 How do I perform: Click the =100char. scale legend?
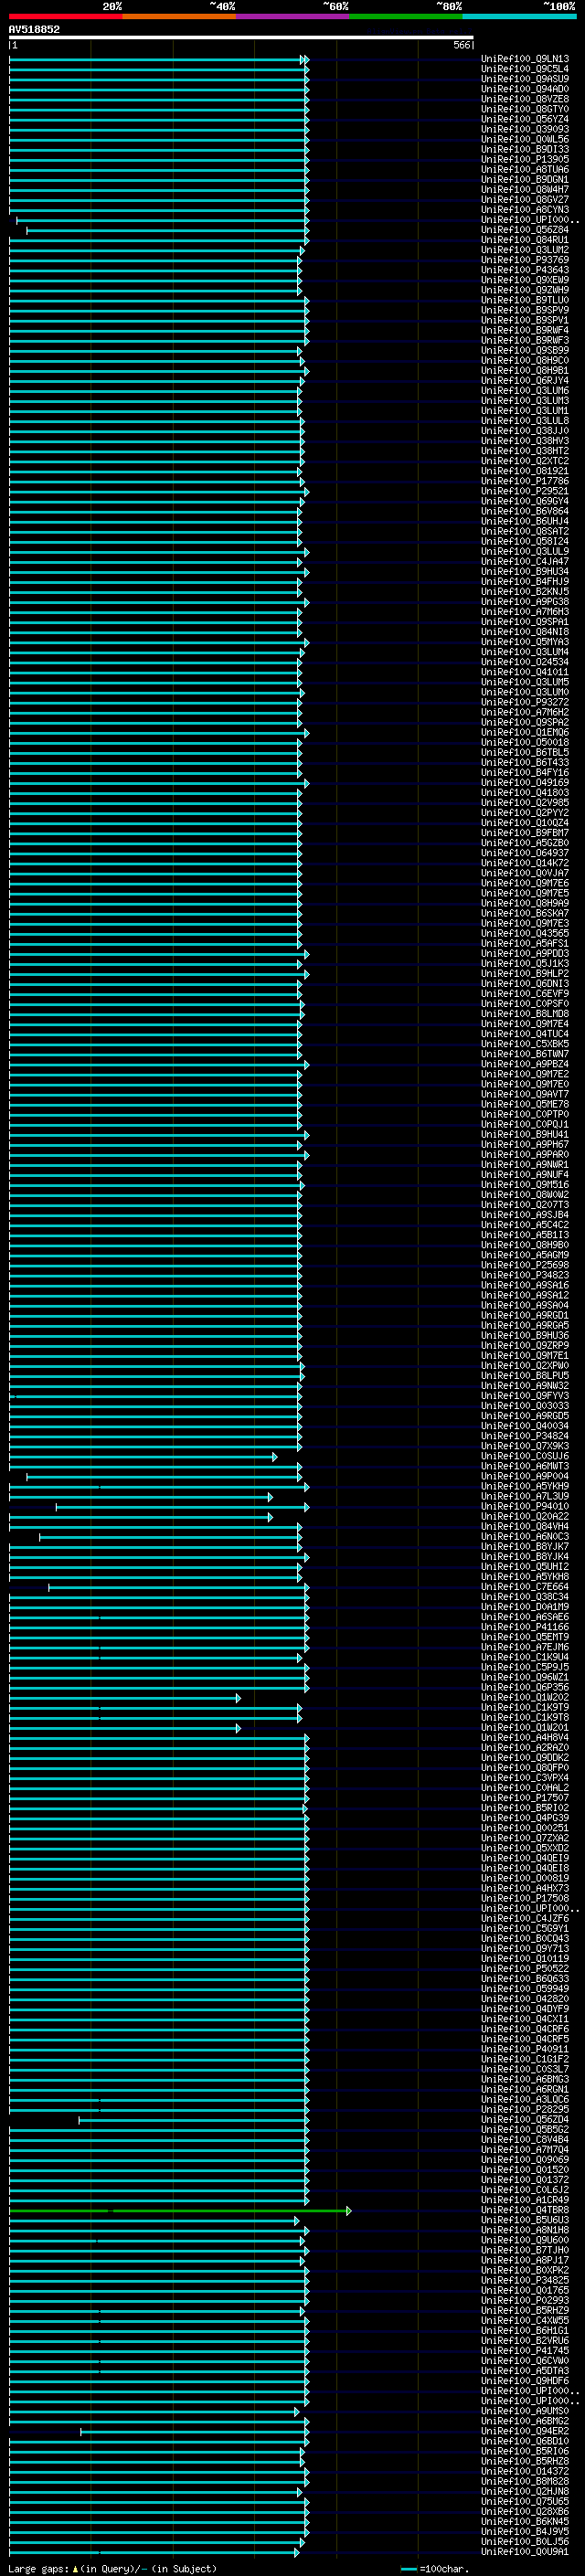point(434,2569)
